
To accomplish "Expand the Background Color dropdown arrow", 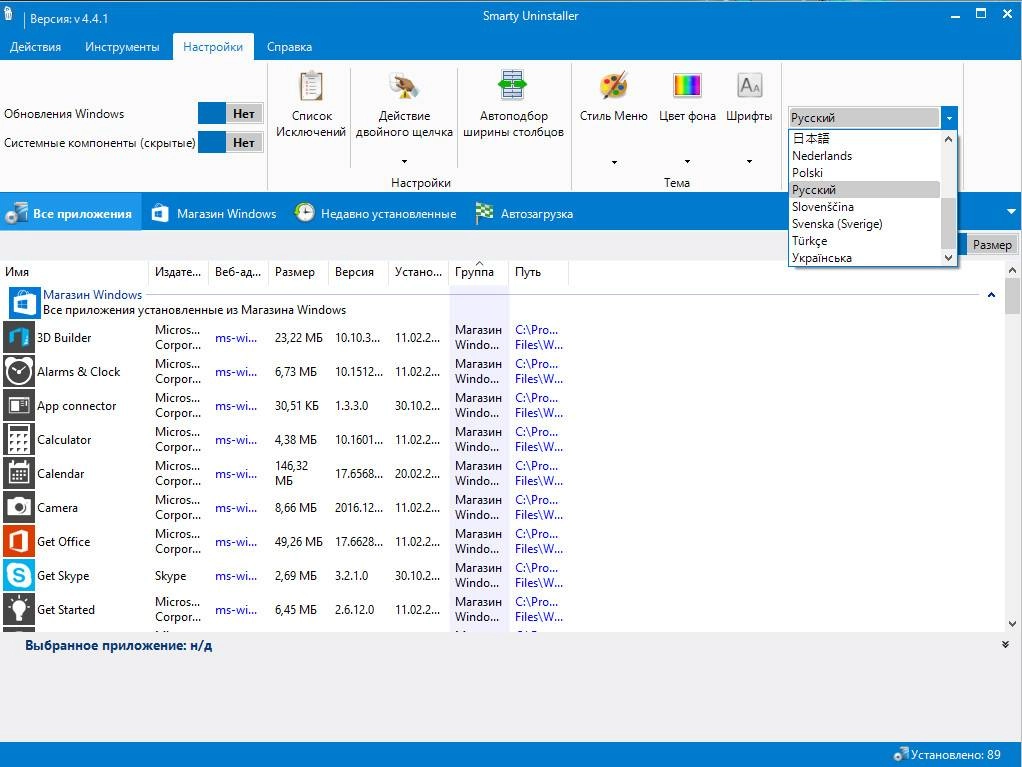I will (687, 161).
